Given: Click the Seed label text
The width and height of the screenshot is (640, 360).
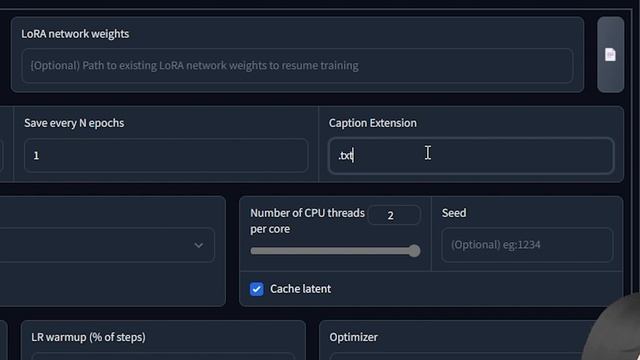Looking at the screenshot, I should point(454,213).
